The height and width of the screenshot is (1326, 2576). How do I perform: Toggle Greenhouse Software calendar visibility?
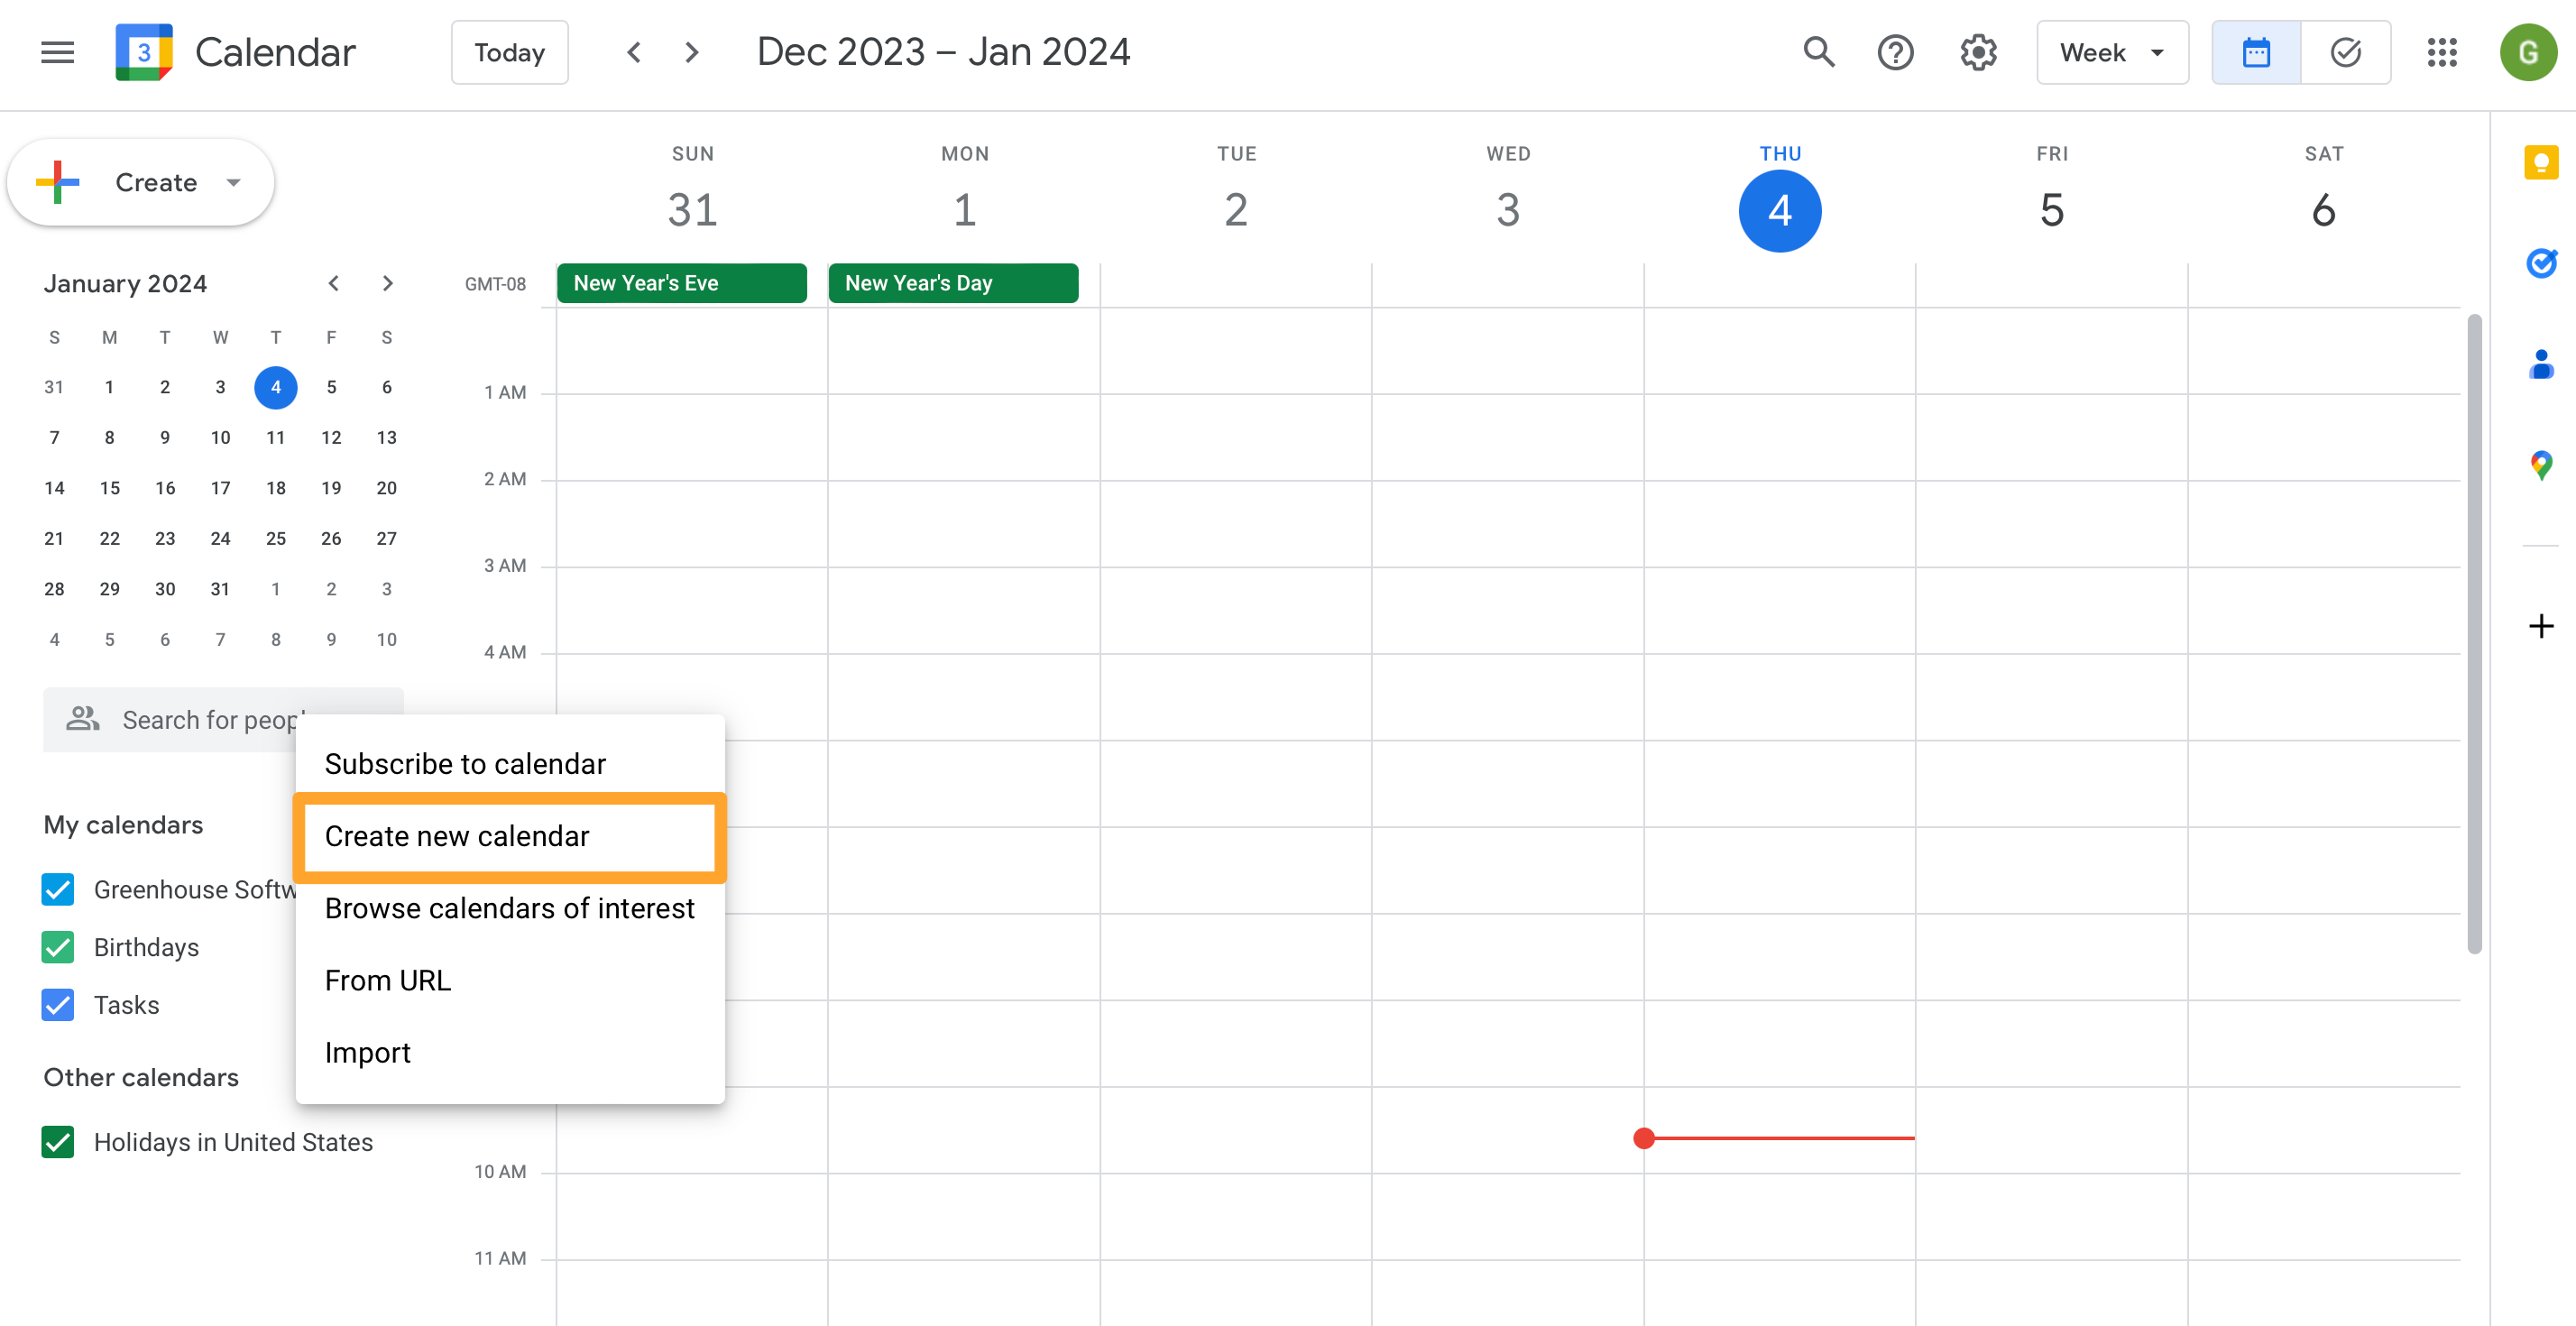pos(60,888)
